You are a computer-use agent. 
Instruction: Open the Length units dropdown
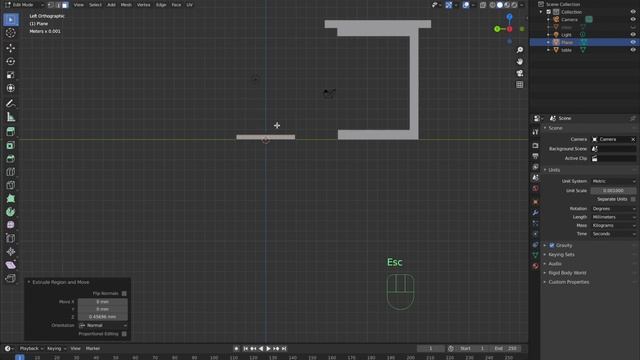pos(613,217)
